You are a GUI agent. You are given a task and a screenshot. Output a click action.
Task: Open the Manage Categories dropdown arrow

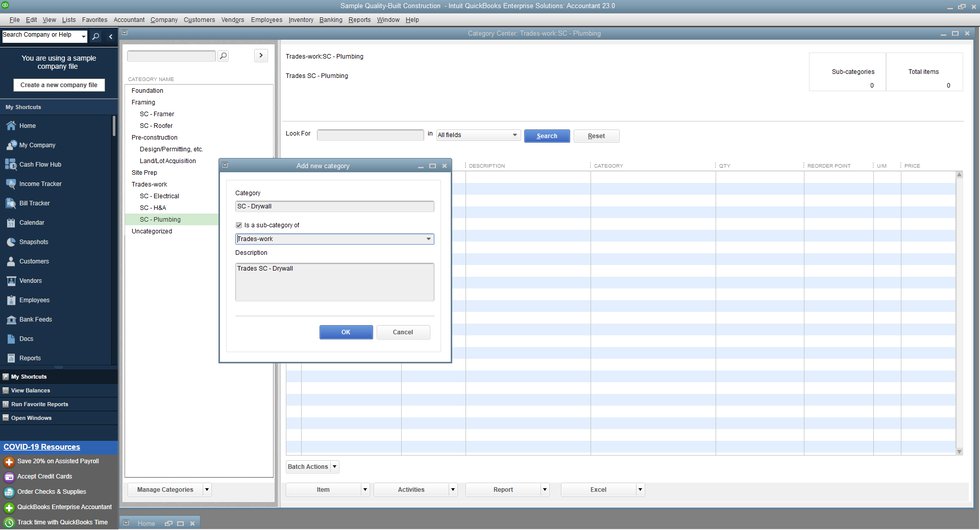[x=207, y=489]
